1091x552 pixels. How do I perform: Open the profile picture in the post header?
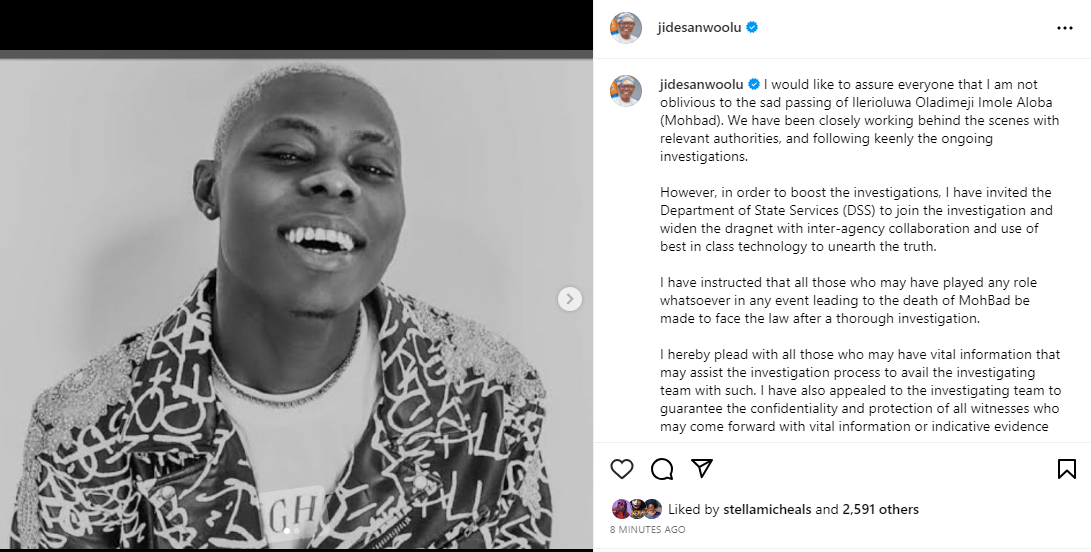[x=626, y=28]
